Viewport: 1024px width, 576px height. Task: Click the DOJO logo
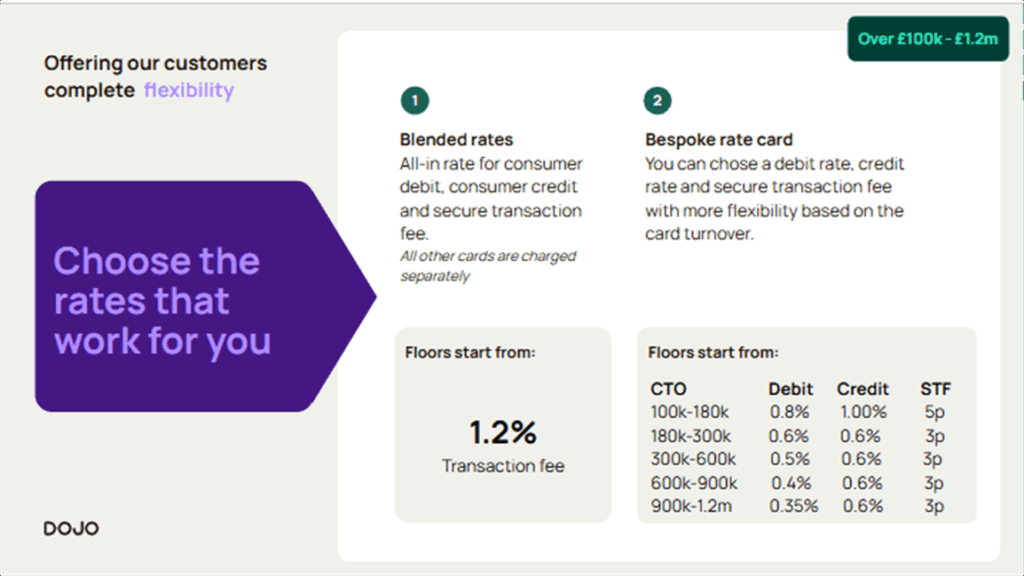click(x=71, y=528)
